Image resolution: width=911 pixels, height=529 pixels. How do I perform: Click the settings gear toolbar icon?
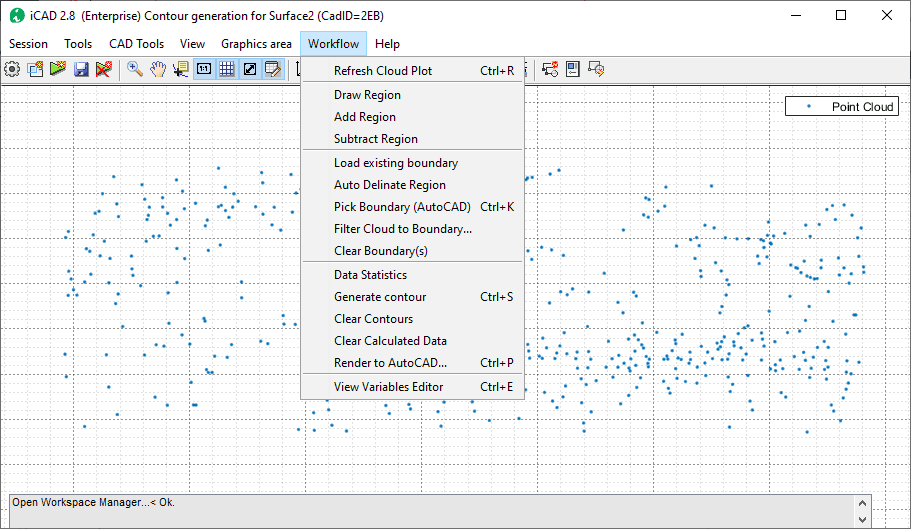point(12,69)
